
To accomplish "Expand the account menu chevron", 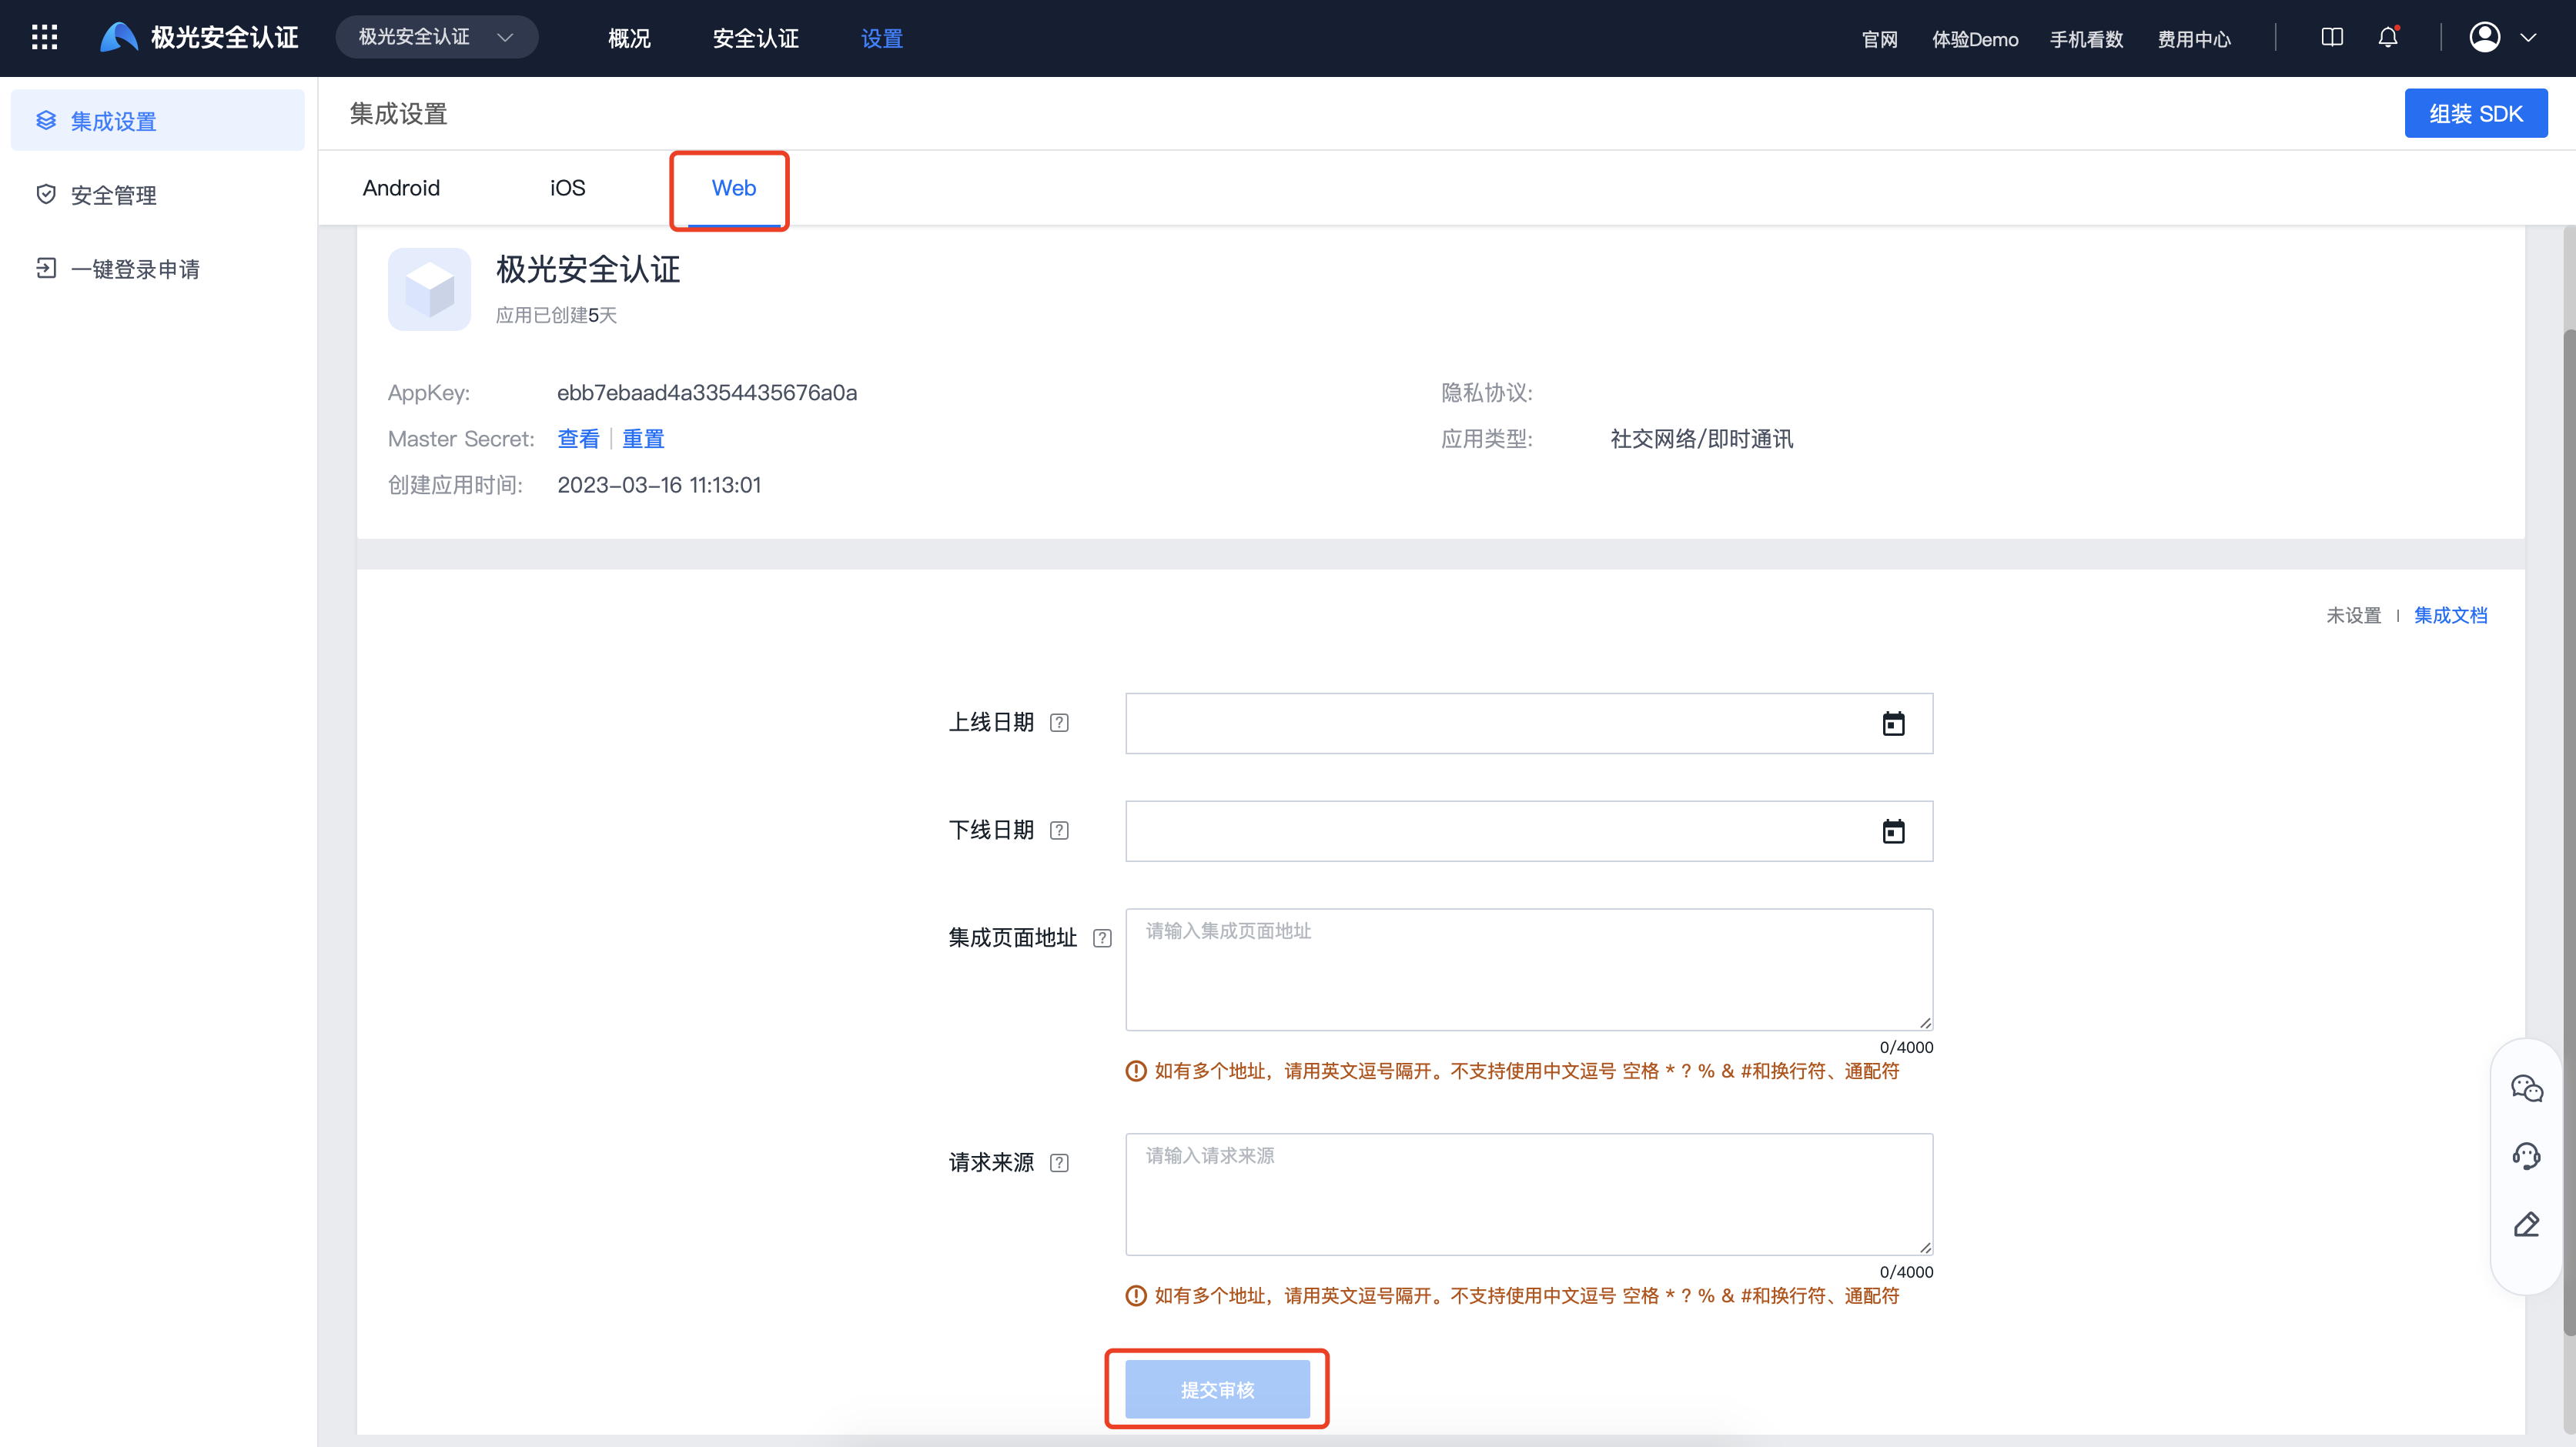I will [2528, 38].
